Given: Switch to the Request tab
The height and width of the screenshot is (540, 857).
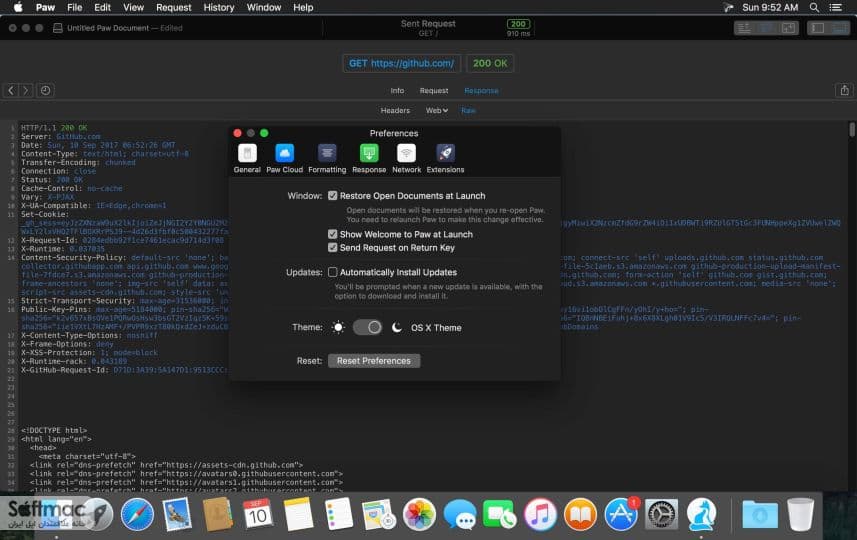Looking at the screenshot, I should pyautogui.click(x=434, y=91).
